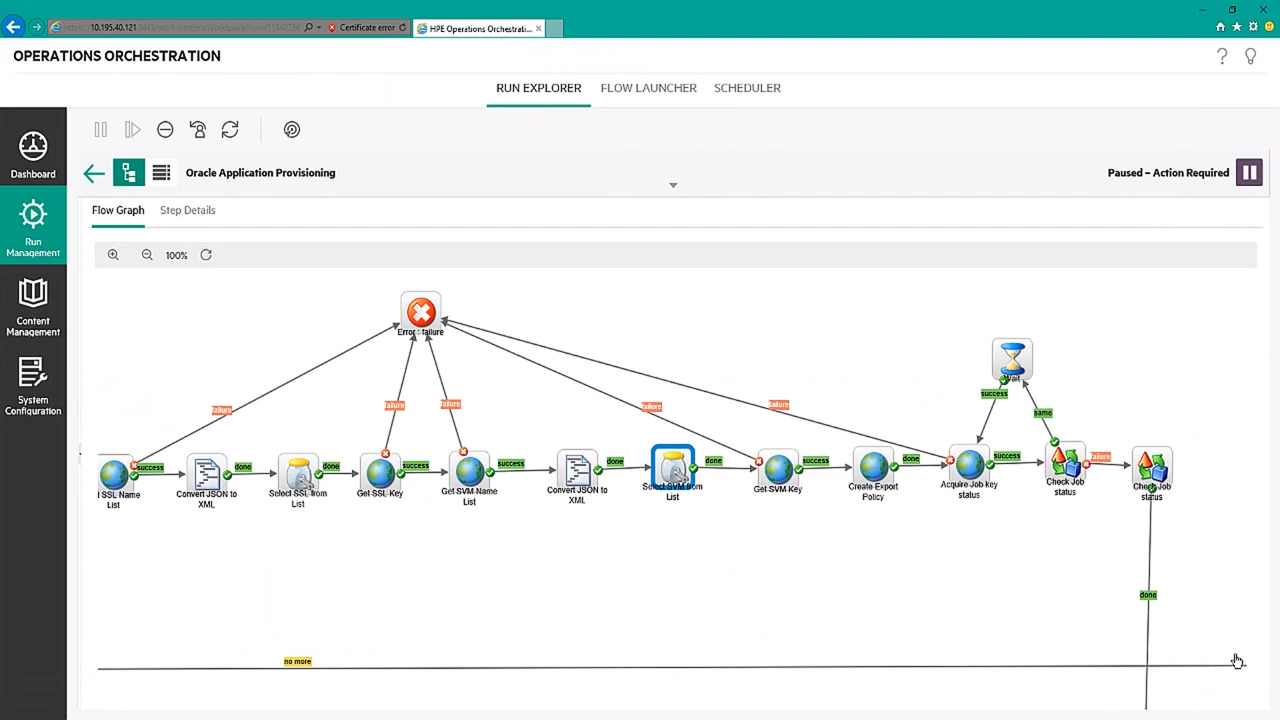Open the help question mark icon

[x=1222, y=57]
